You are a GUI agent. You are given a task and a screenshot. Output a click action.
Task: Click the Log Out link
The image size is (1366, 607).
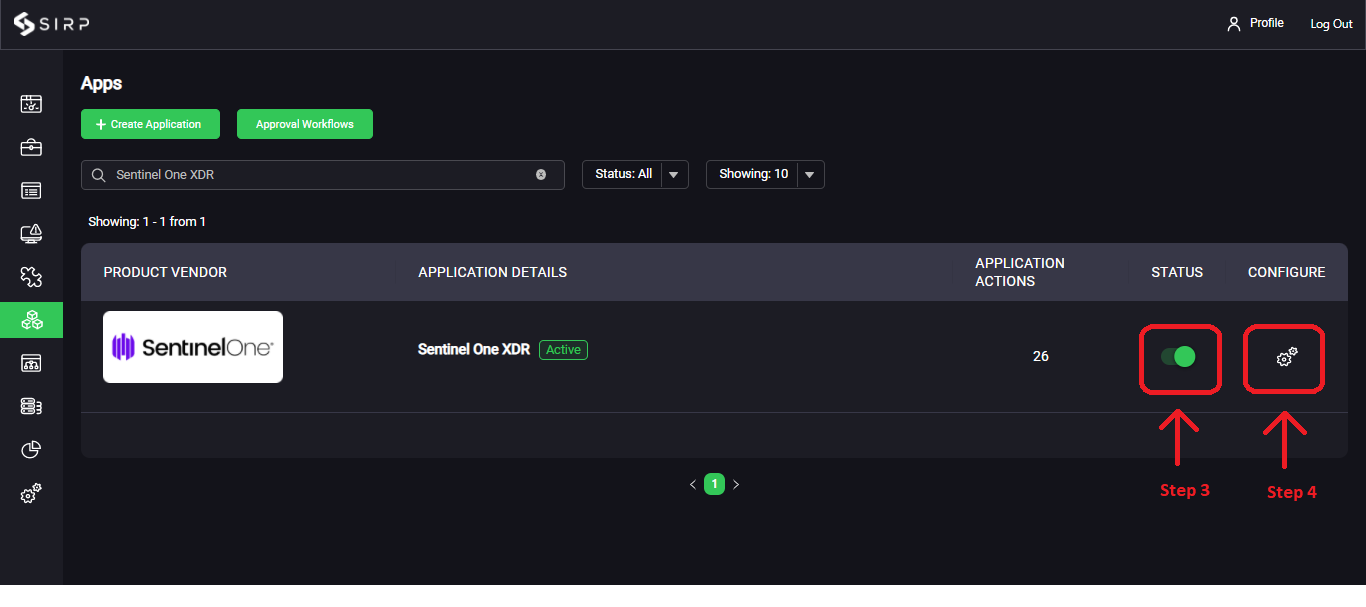(1332, 24)
